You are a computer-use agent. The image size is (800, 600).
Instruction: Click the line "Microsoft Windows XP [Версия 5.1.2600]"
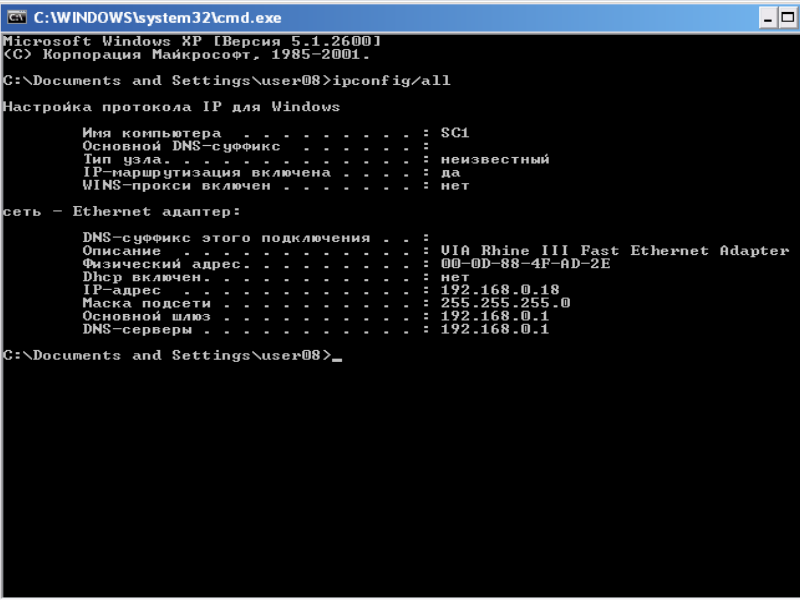192,41
